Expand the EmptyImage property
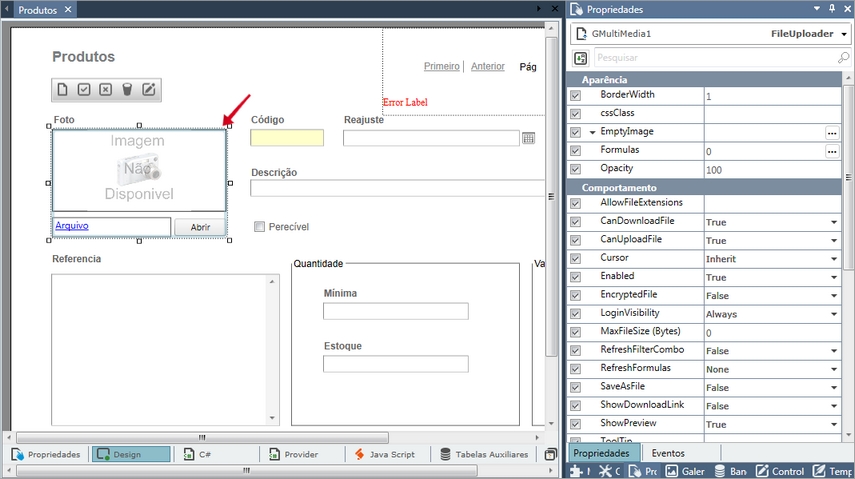This screenshot has height=479, width=855. coord(592,132)
